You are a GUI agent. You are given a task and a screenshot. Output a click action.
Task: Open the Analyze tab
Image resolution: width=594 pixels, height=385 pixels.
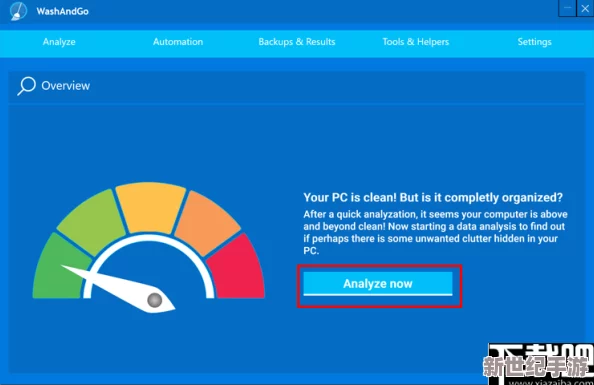(59, 42)
